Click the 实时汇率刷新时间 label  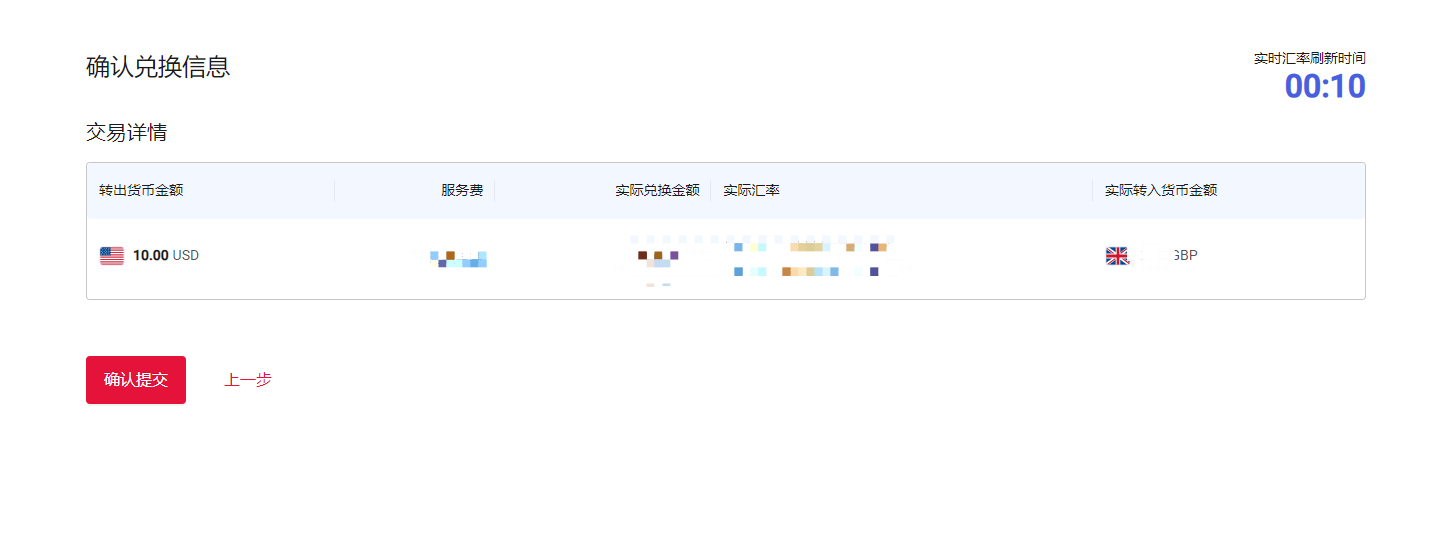[1309, 59]
